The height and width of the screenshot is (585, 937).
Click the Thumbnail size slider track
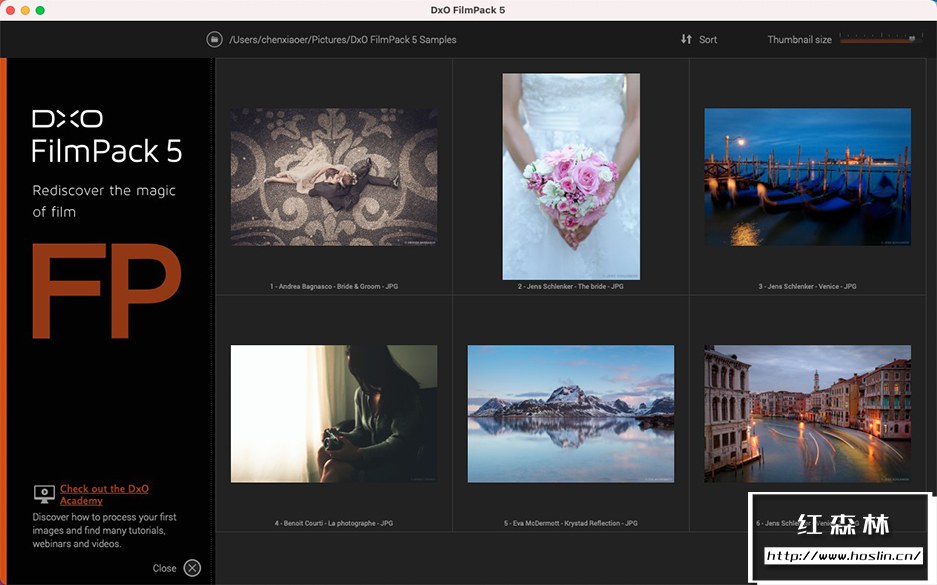tap(877, 40)
